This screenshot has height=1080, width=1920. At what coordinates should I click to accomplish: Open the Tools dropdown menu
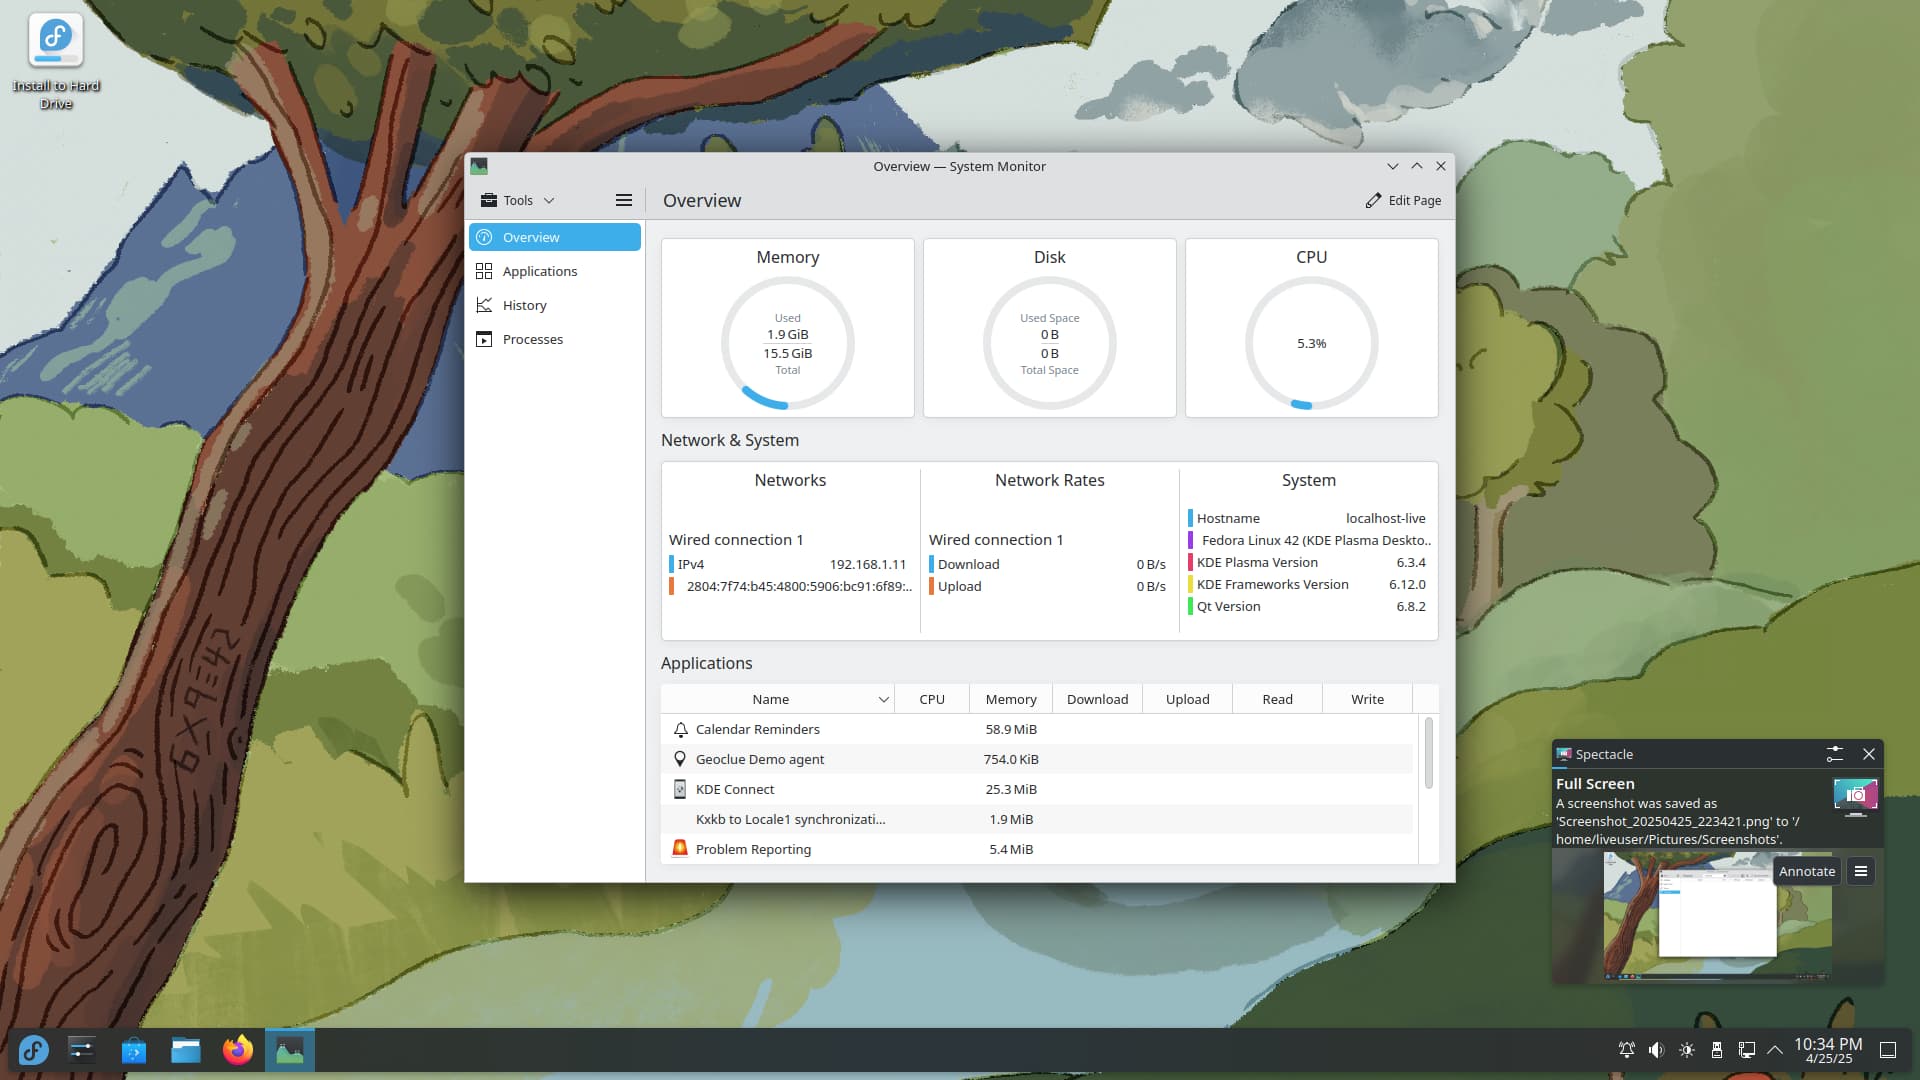tap(517, 200)
